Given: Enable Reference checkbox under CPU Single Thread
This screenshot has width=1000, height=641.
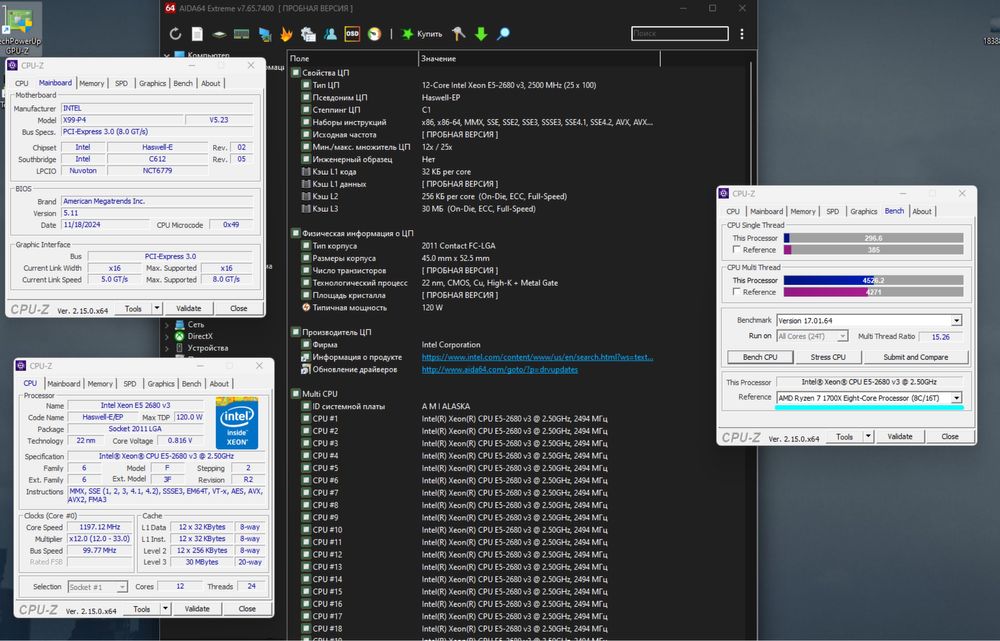Looking at the screenshot, I should pyautogui.click(x=737, y=249).
